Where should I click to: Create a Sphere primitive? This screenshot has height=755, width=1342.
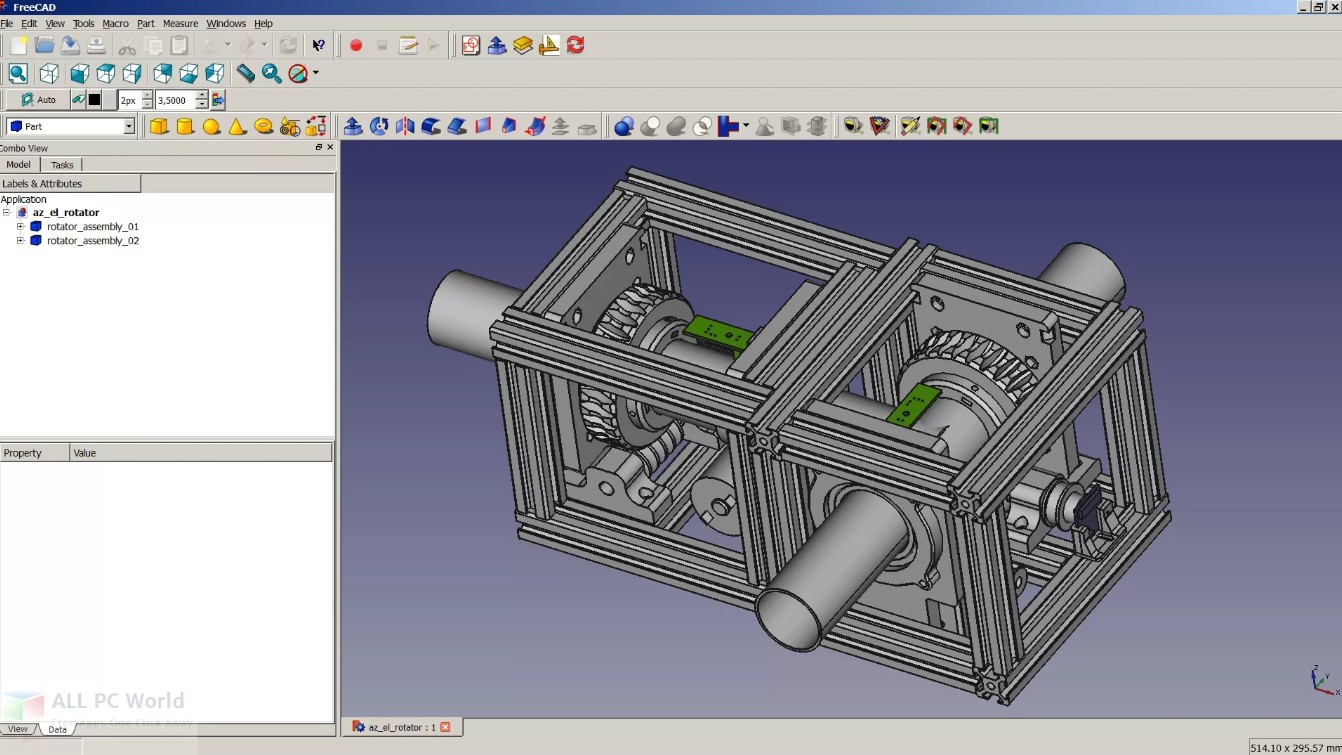(x=211, y=126)
